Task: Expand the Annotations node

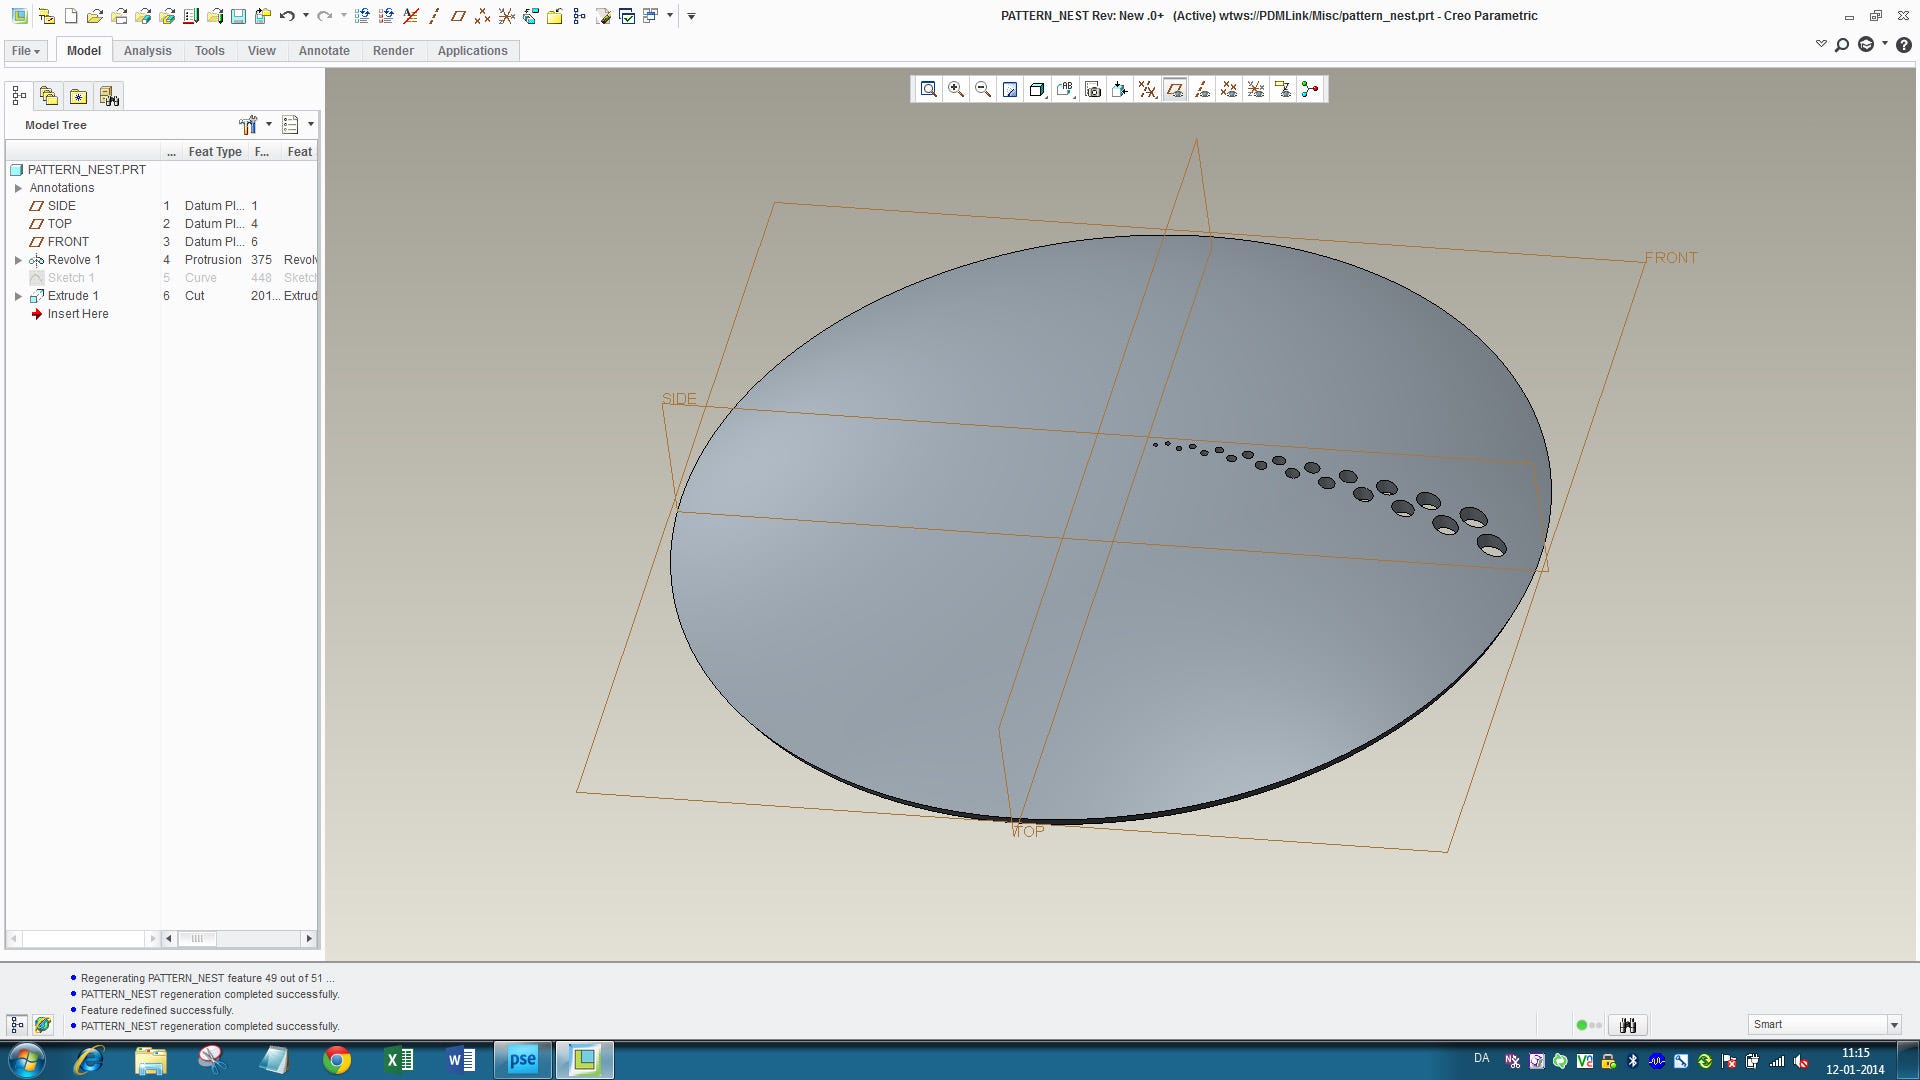Action: pyautogui.click(x=18, y=188)
